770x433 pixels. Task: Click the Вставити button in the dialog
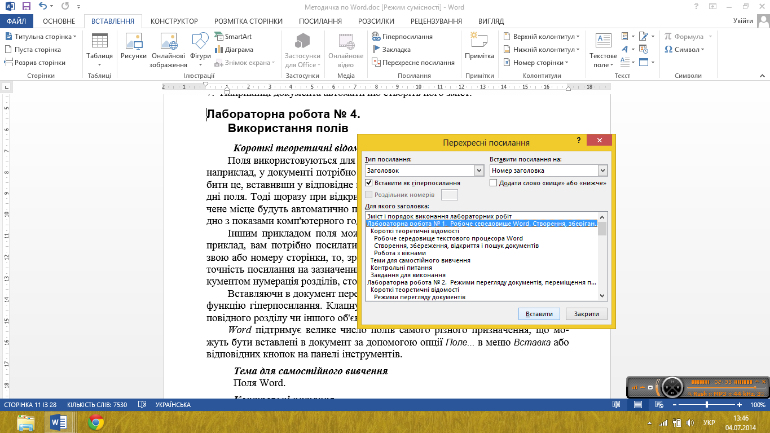[539, 314]
